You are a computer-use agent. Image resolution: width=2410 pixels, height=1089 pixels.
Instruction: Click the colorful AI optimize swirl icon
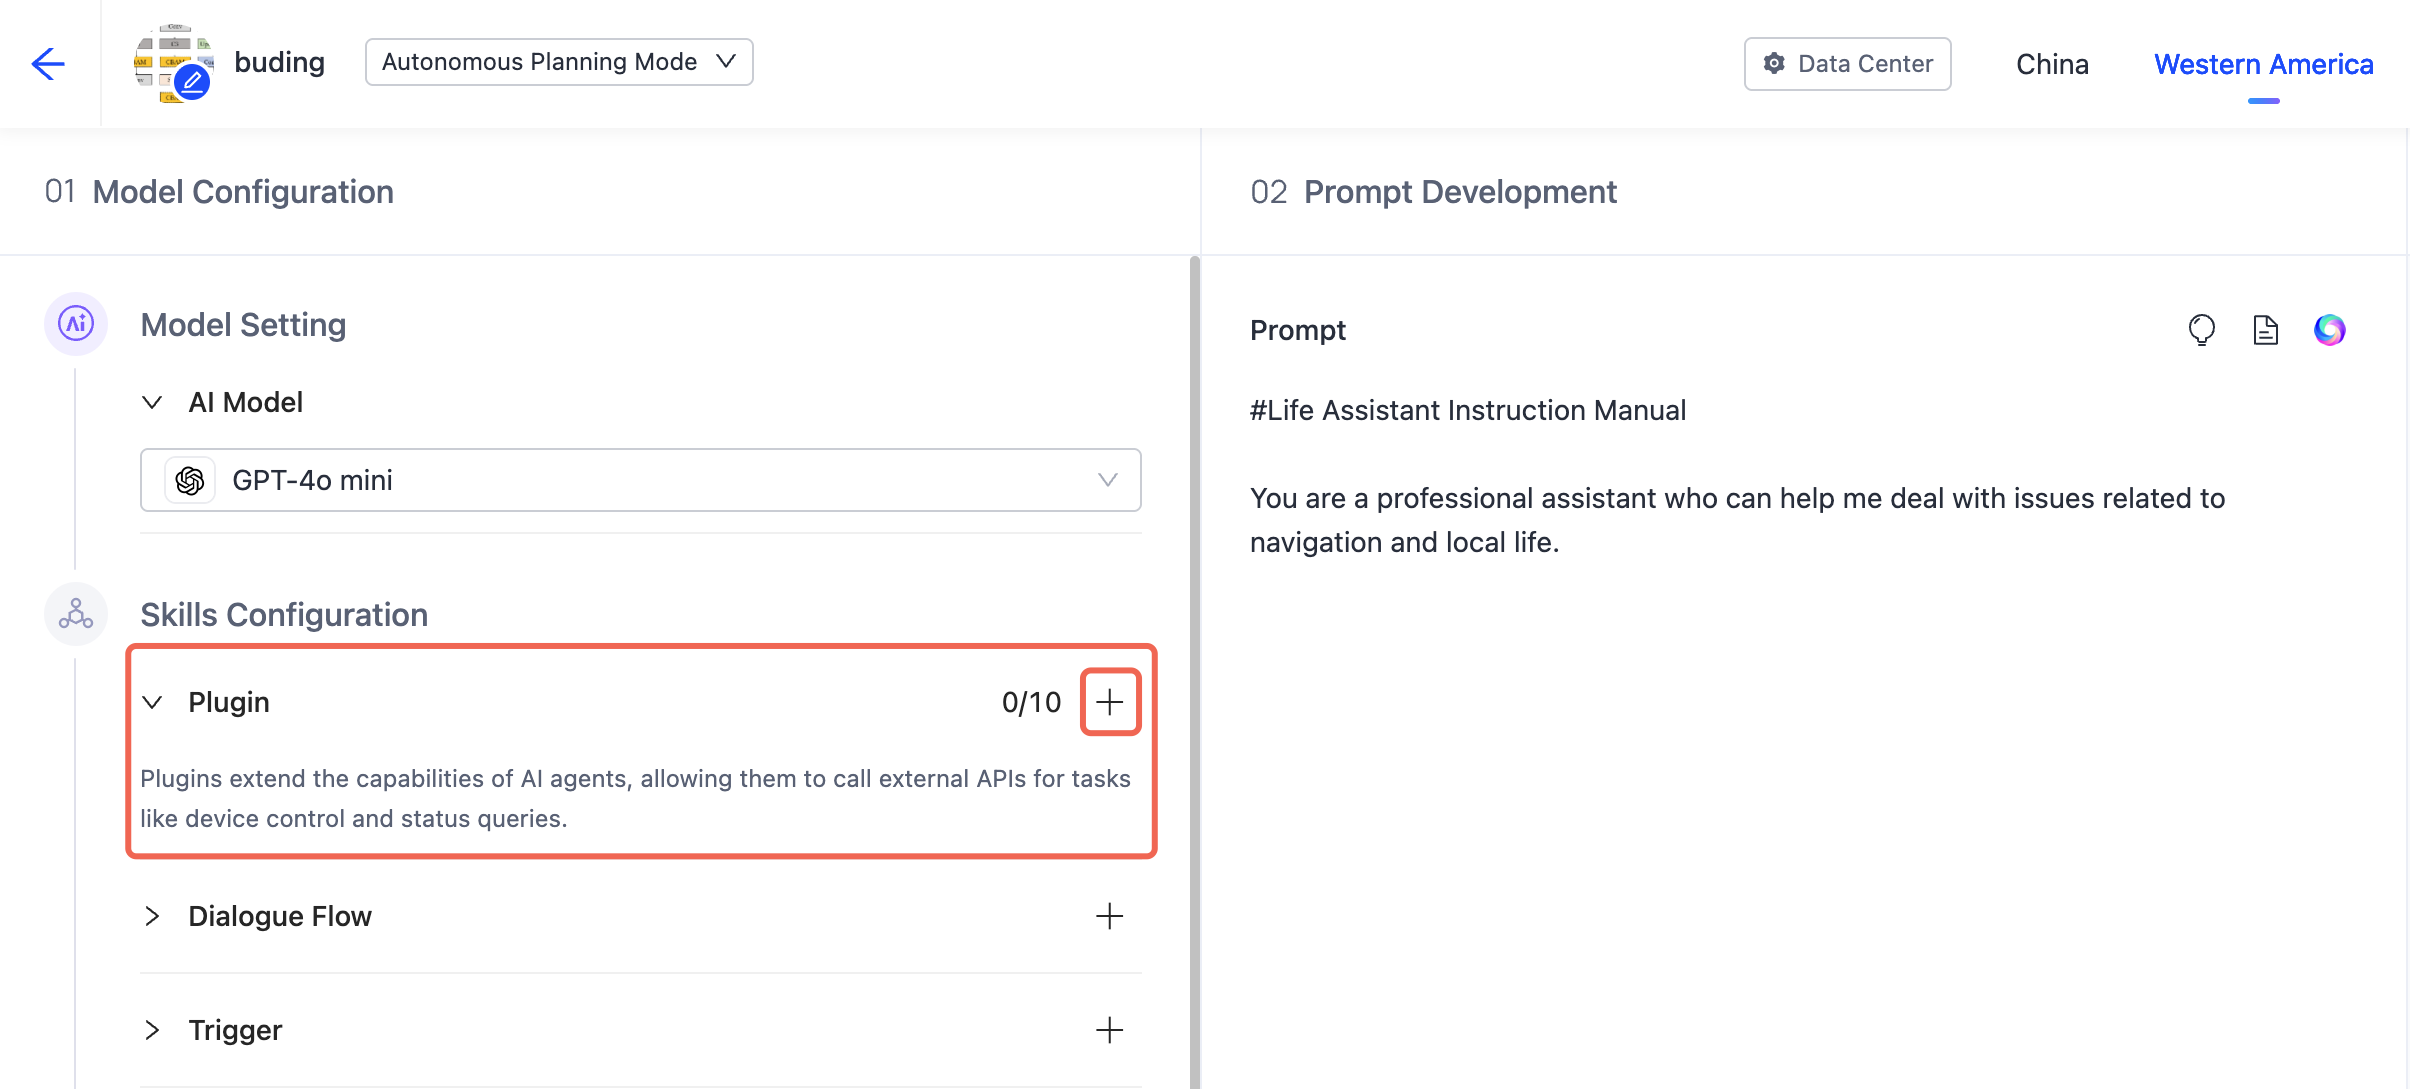pyautogui.click(x=2329, y=330)
